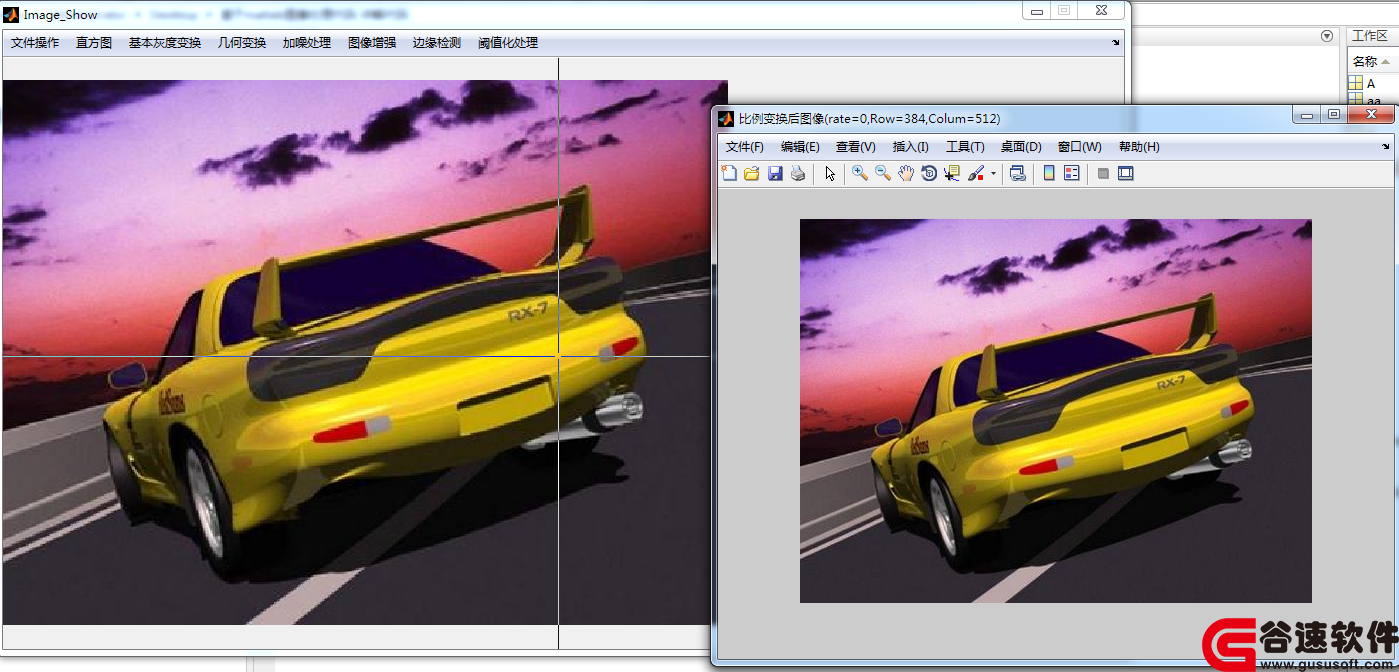Image resolution: width=1399 pixels, height=672 pixels.
Task: Sort workspace by the 名称 column header
Action: [1371, 61]
